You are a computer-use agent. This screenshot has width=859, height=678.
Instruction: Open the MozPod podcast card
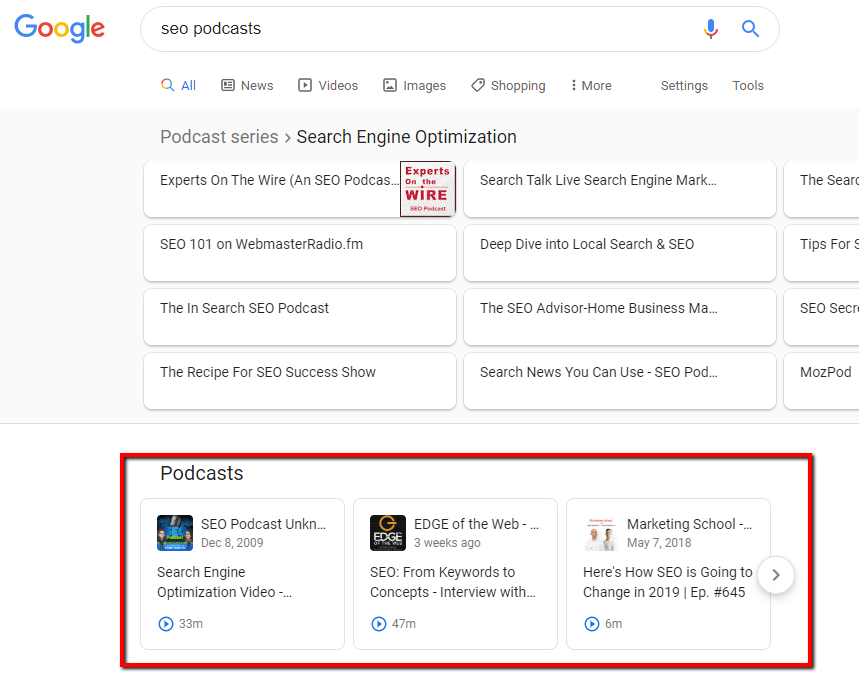pyautogui.click(x=821, y=381)
